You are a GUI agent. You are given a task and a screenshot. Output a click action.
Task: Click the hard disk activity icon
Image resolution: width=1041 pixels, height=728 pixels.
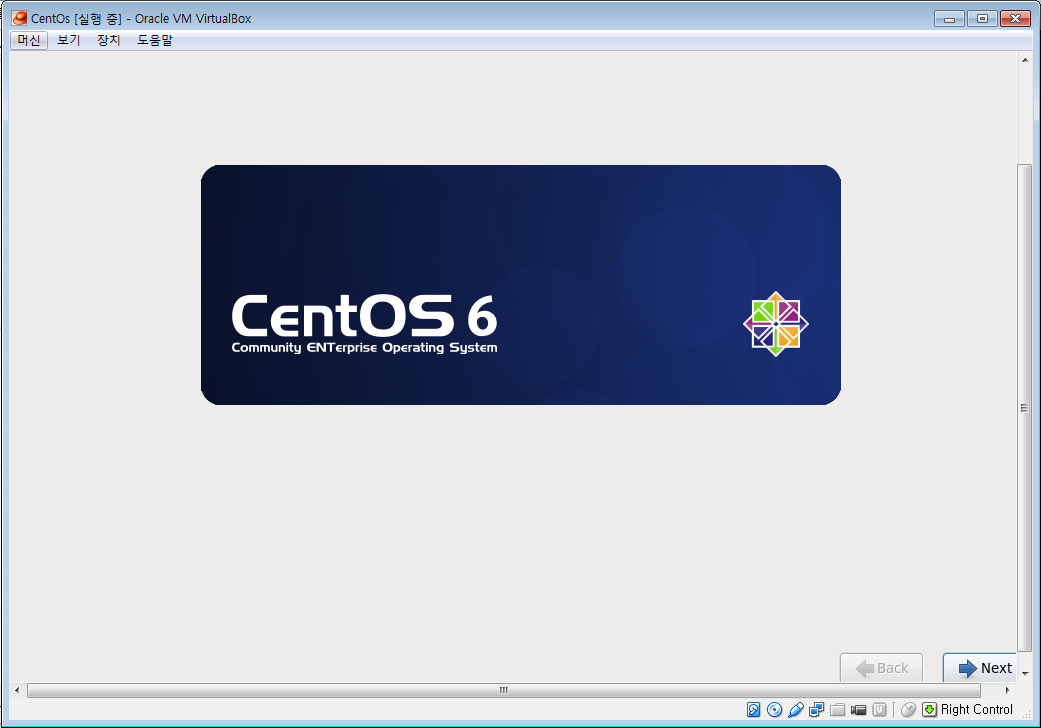(x=754, y=709)
